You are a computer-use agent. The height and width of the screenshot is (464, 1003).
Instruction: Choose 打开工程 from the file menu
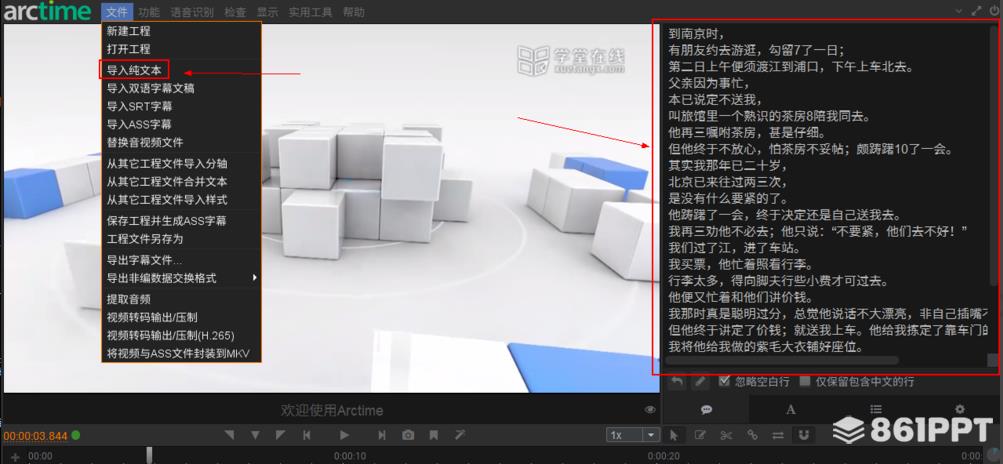point(181,49)
